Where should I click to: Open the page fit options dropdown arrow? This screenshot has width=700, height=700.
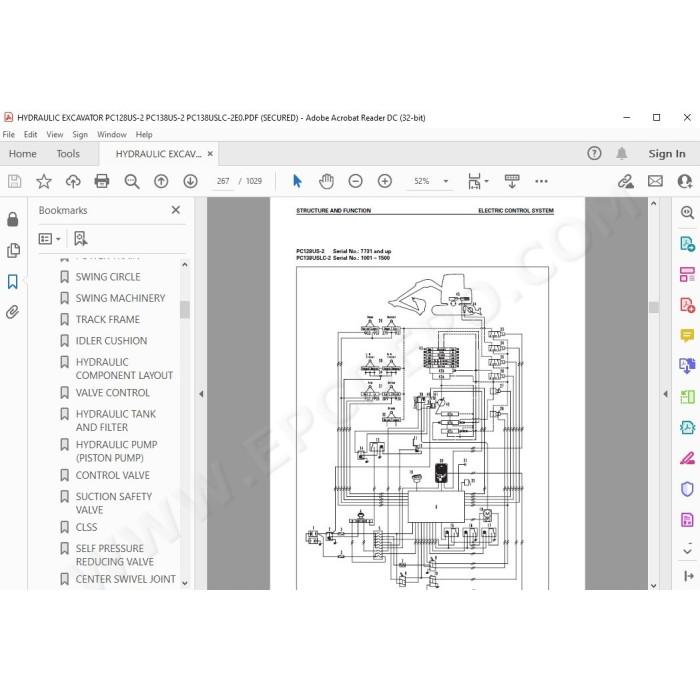click(x=487, y=181)
